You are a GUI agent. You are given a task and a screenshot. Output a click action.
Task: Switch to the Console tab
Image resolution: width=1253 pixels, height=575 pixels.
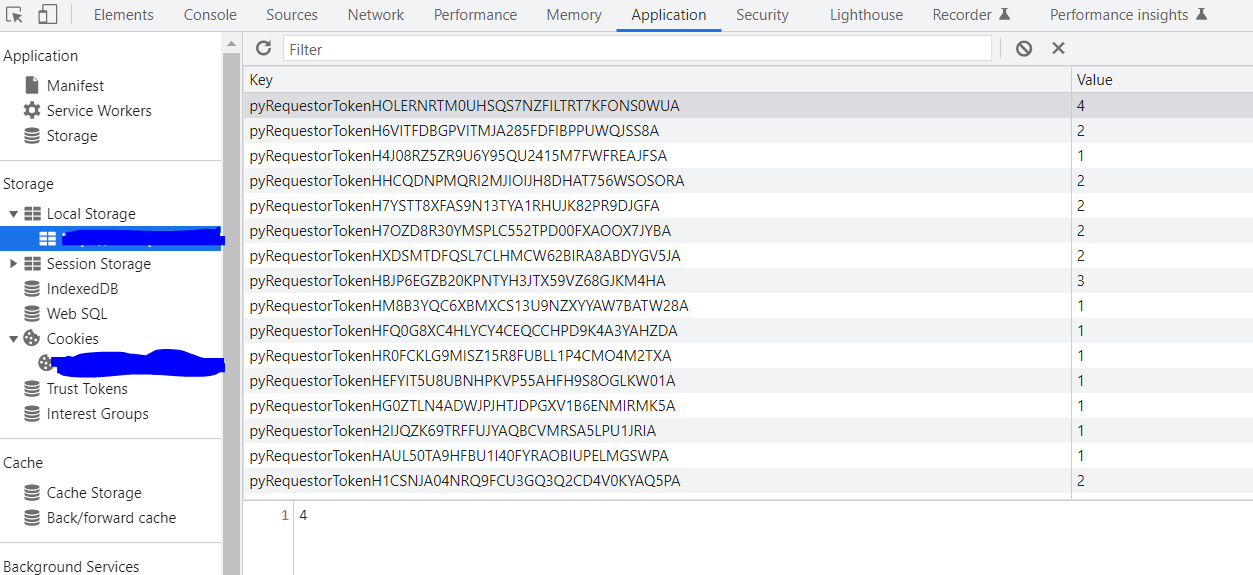pyautogui.click(x=210, y=15)
